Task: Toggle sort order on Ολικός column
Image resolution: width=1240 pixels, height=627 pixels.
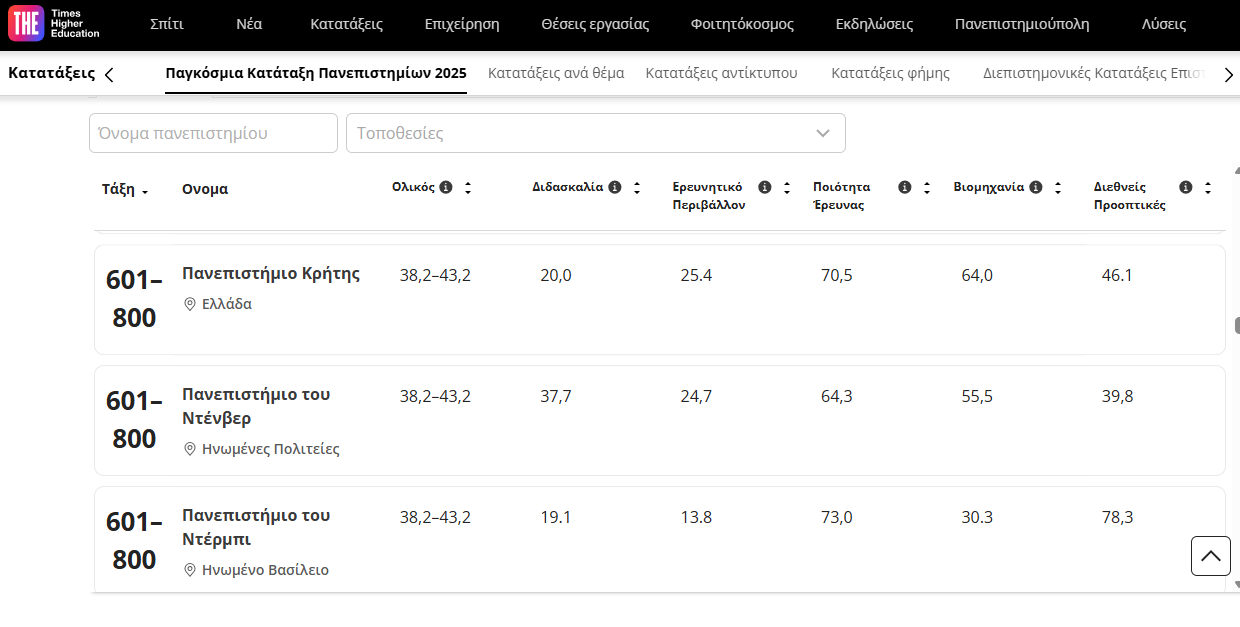Action: [467, 188]
